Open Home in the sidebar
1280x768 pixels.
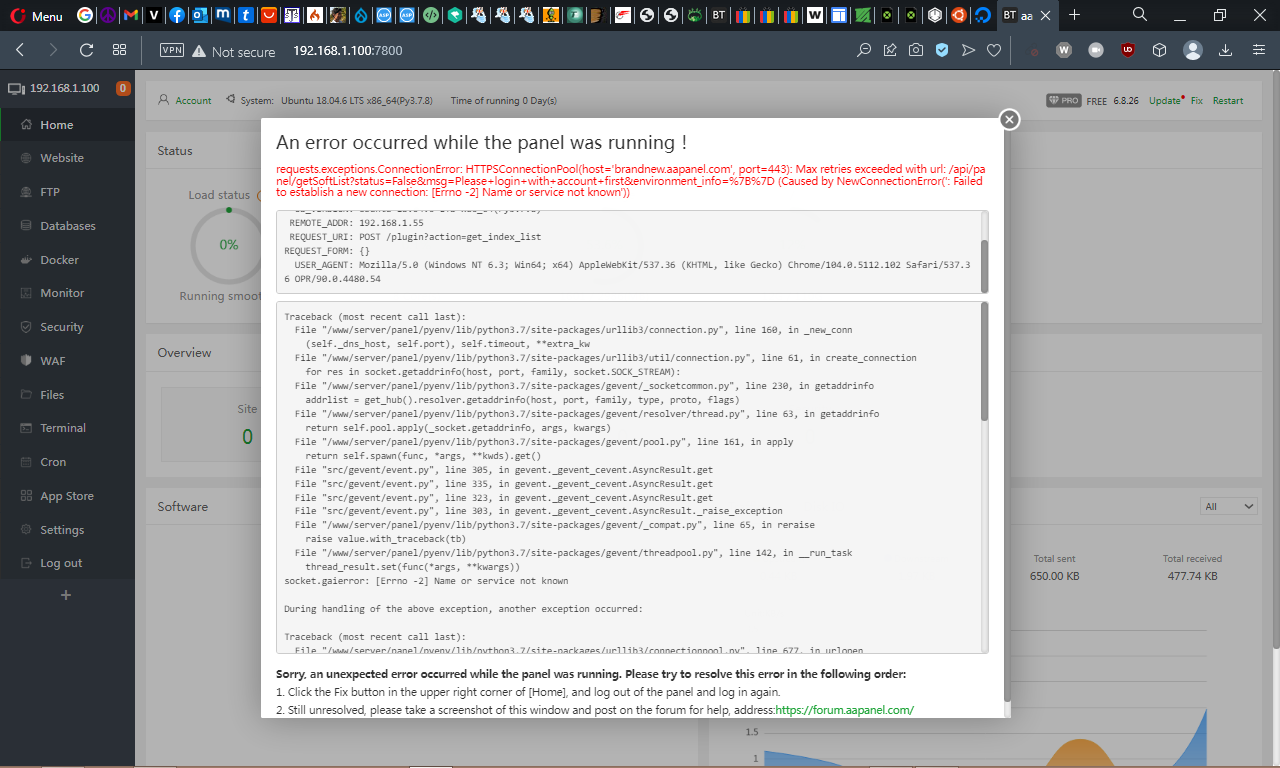pyautogui.click(x=67, y=125)
